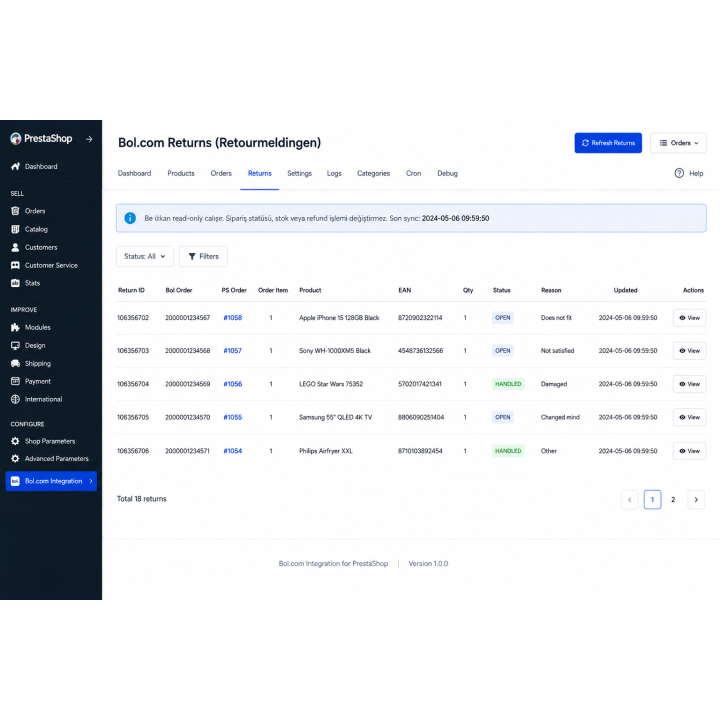Open PS order link #1057

(x=232, y=351)
